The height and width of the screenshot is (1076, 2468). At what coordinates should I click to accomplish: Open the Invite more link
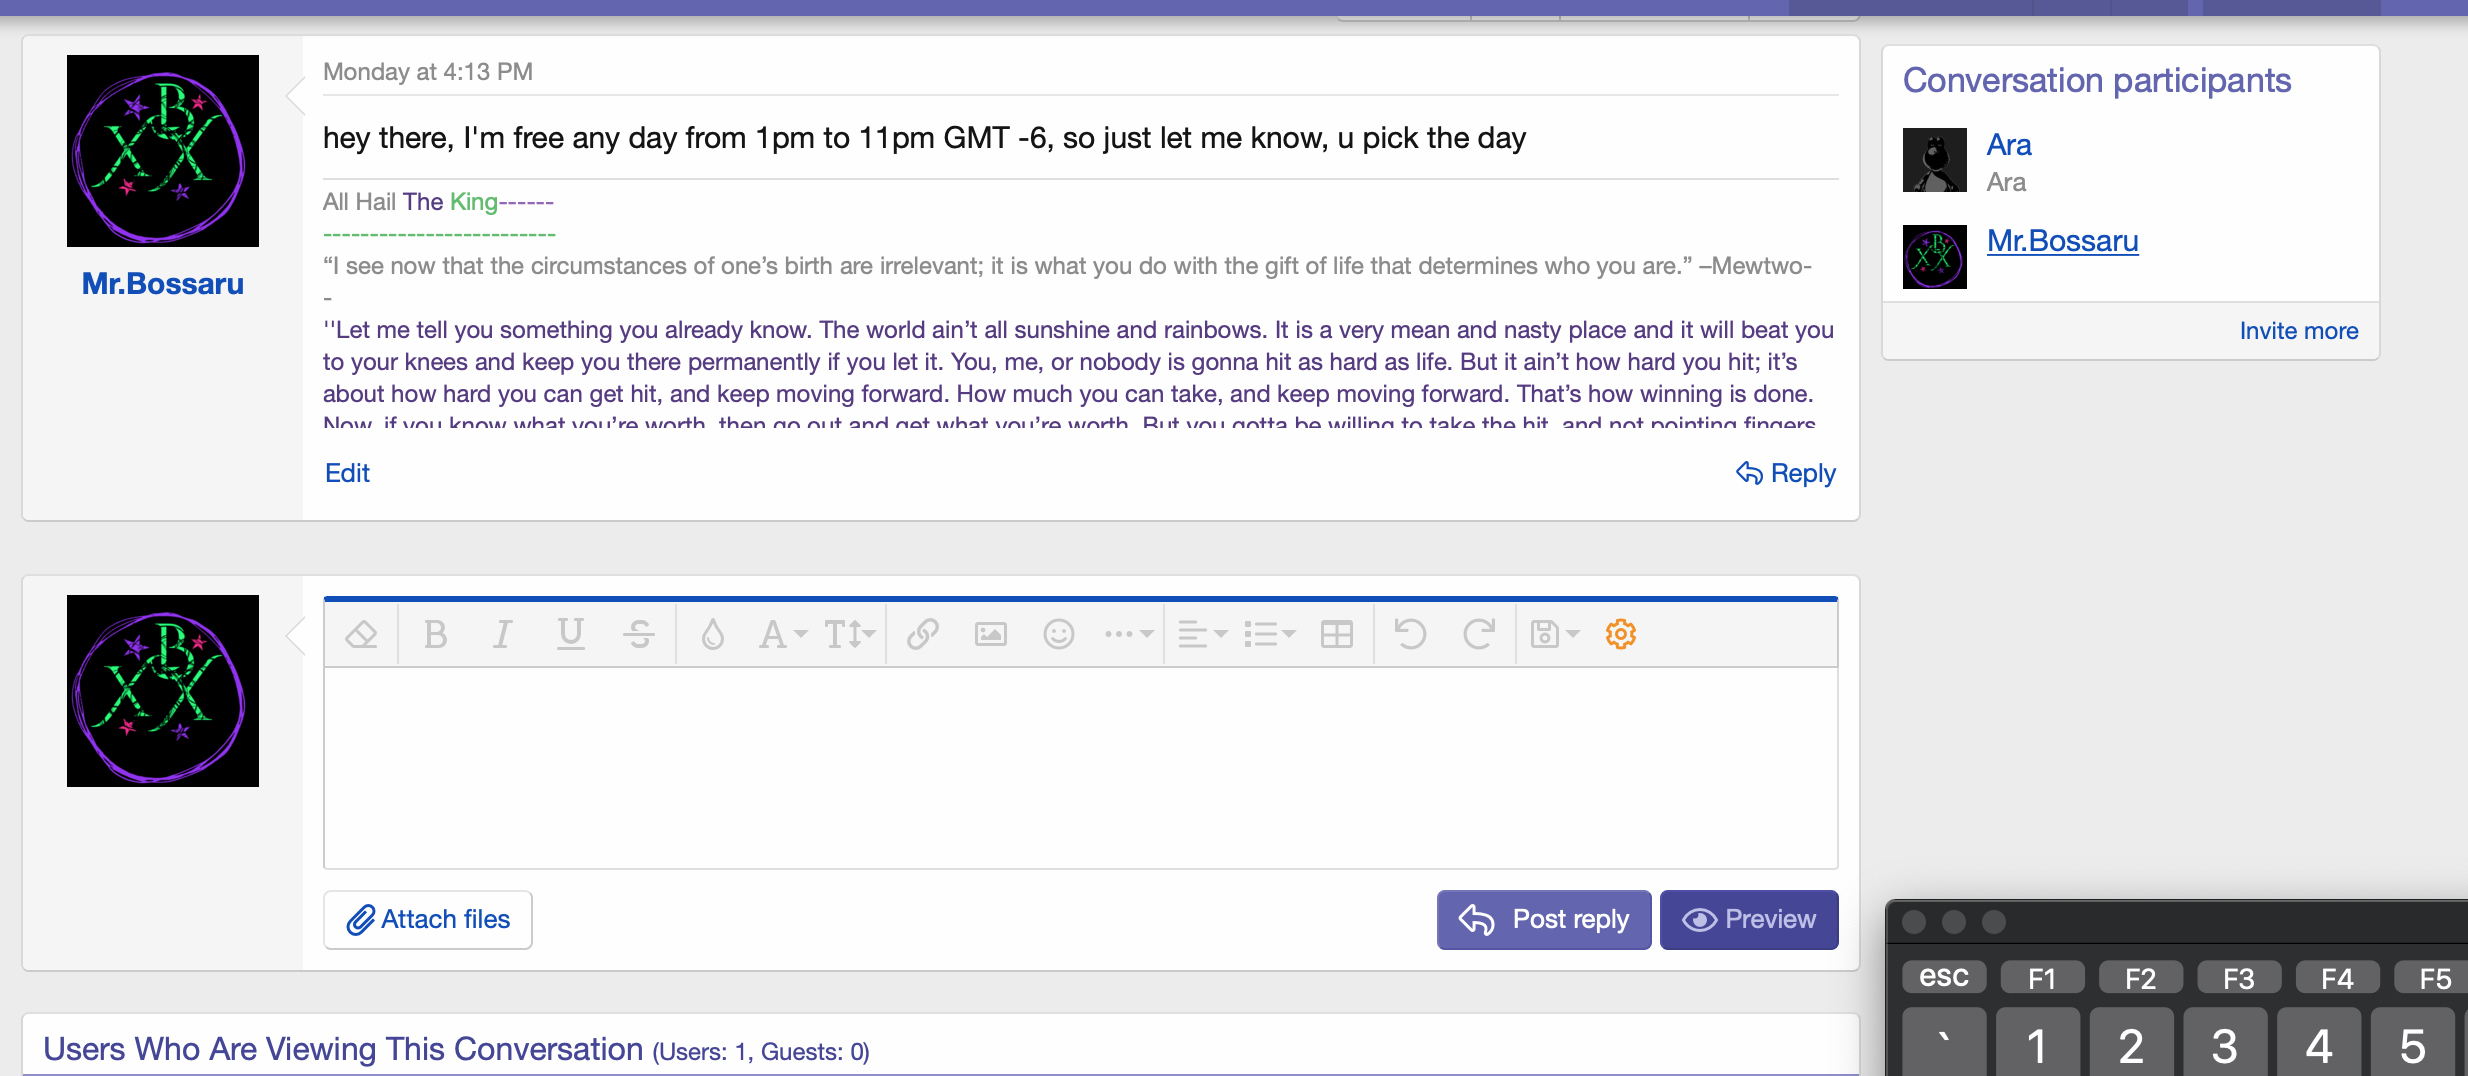click(2298, 331)
